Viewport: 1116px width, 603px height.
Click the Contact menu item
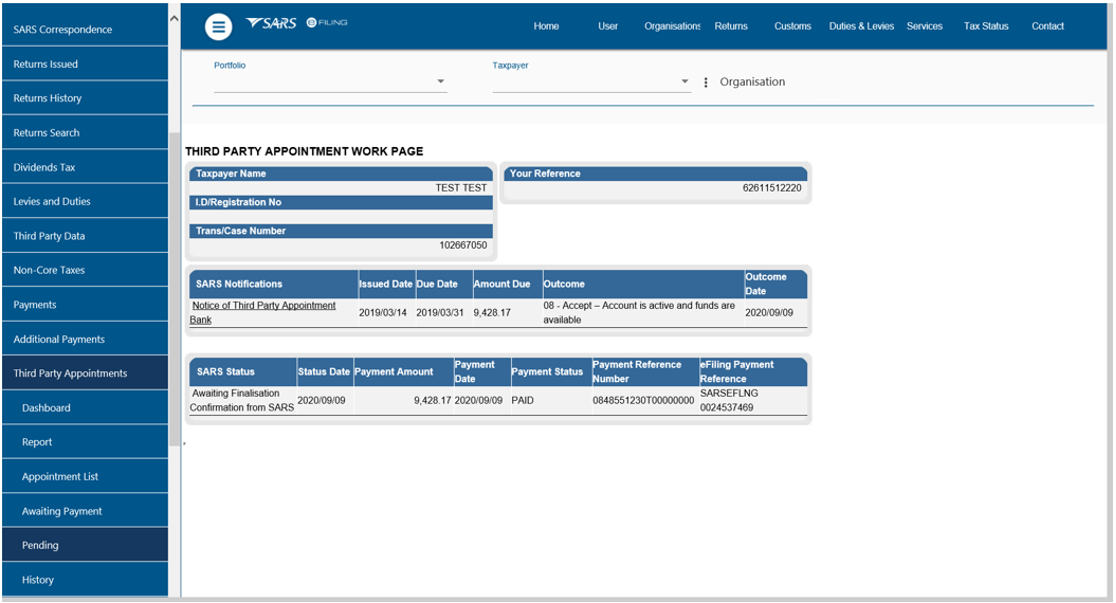click(x=1047, y=27)
